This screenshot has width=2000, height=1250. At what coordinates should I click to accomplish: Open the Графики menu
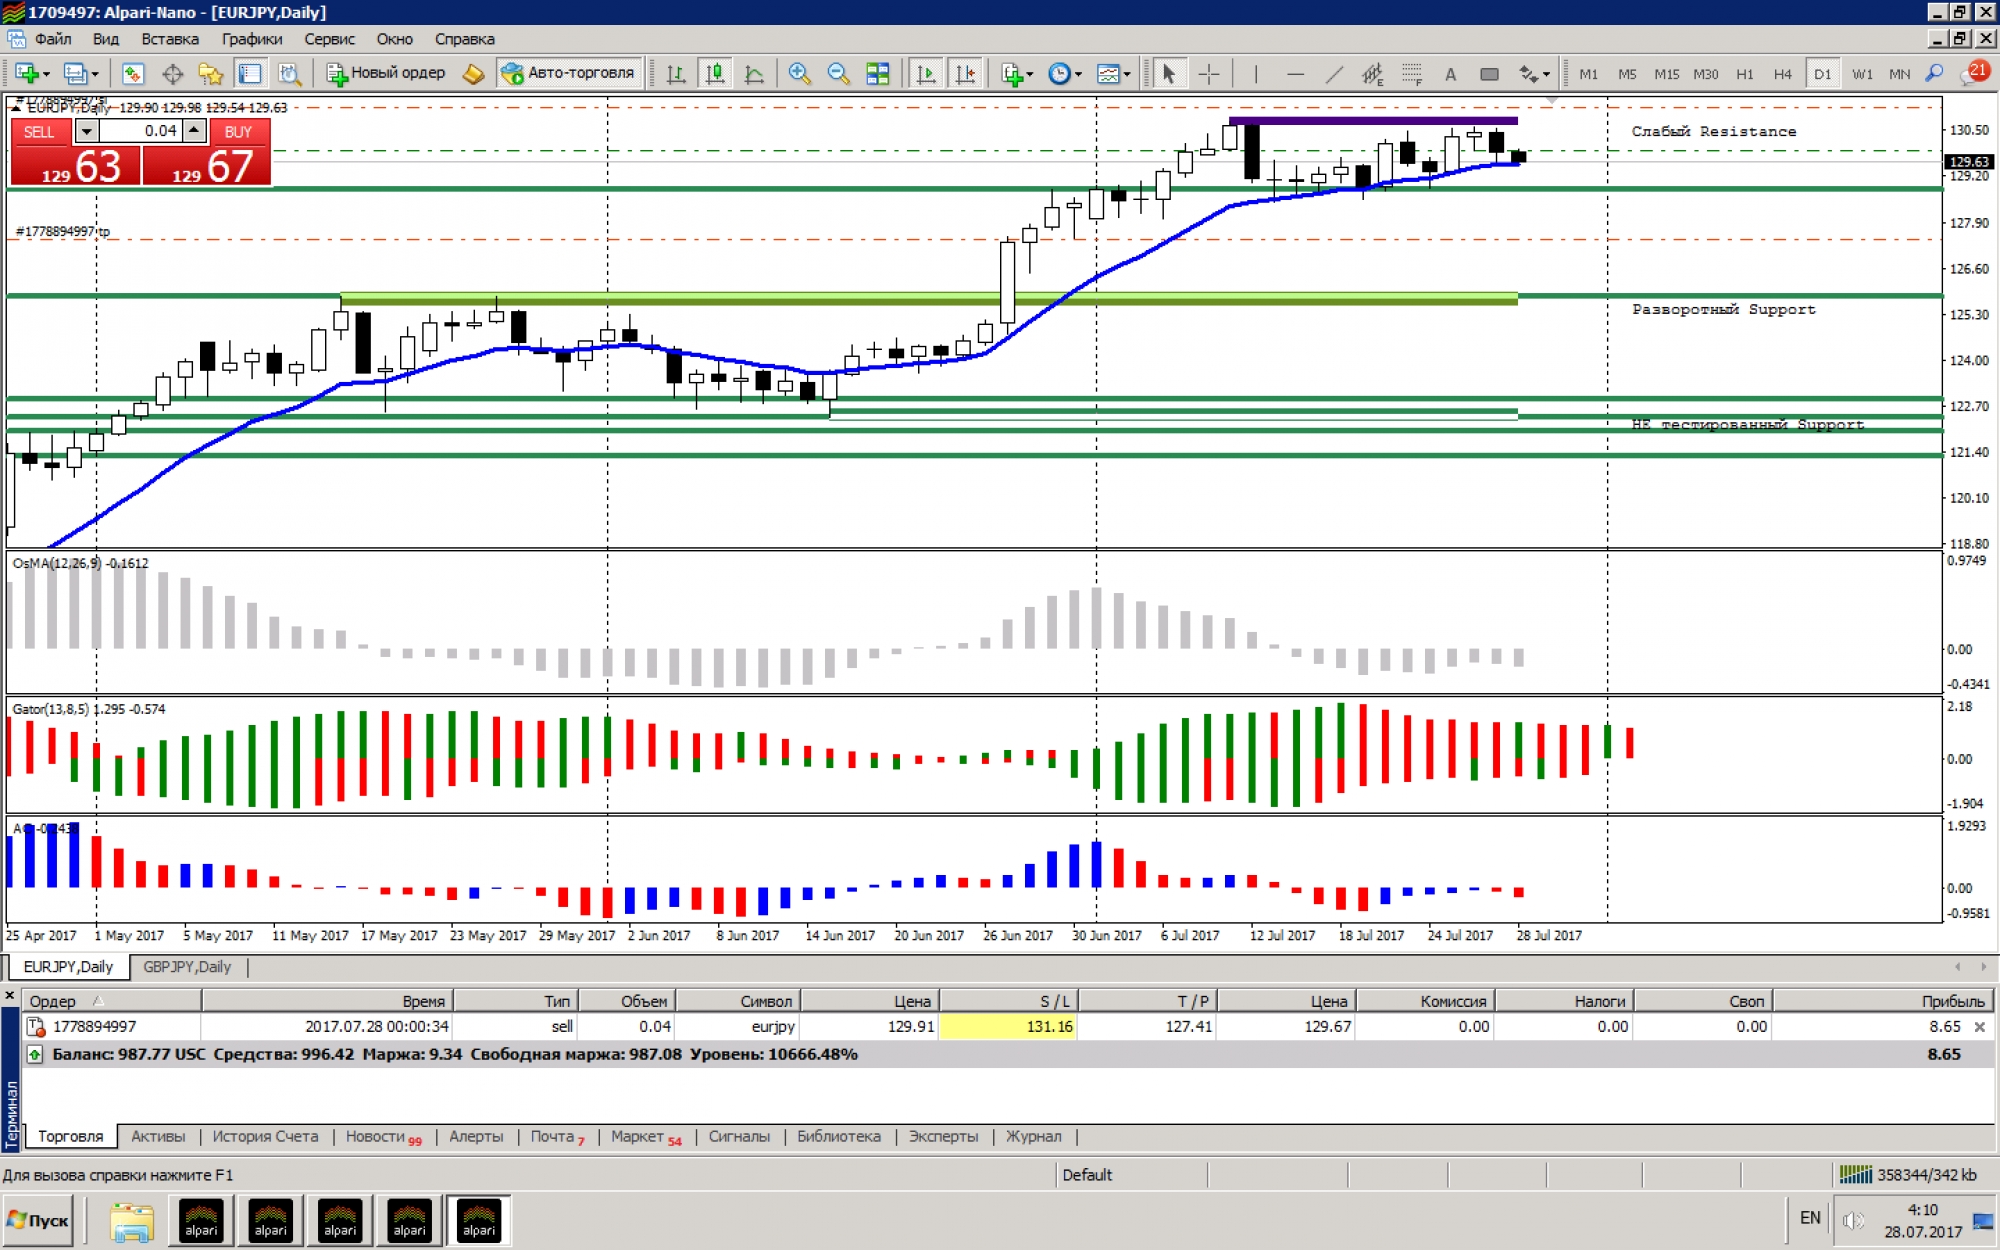coord(252,39)
